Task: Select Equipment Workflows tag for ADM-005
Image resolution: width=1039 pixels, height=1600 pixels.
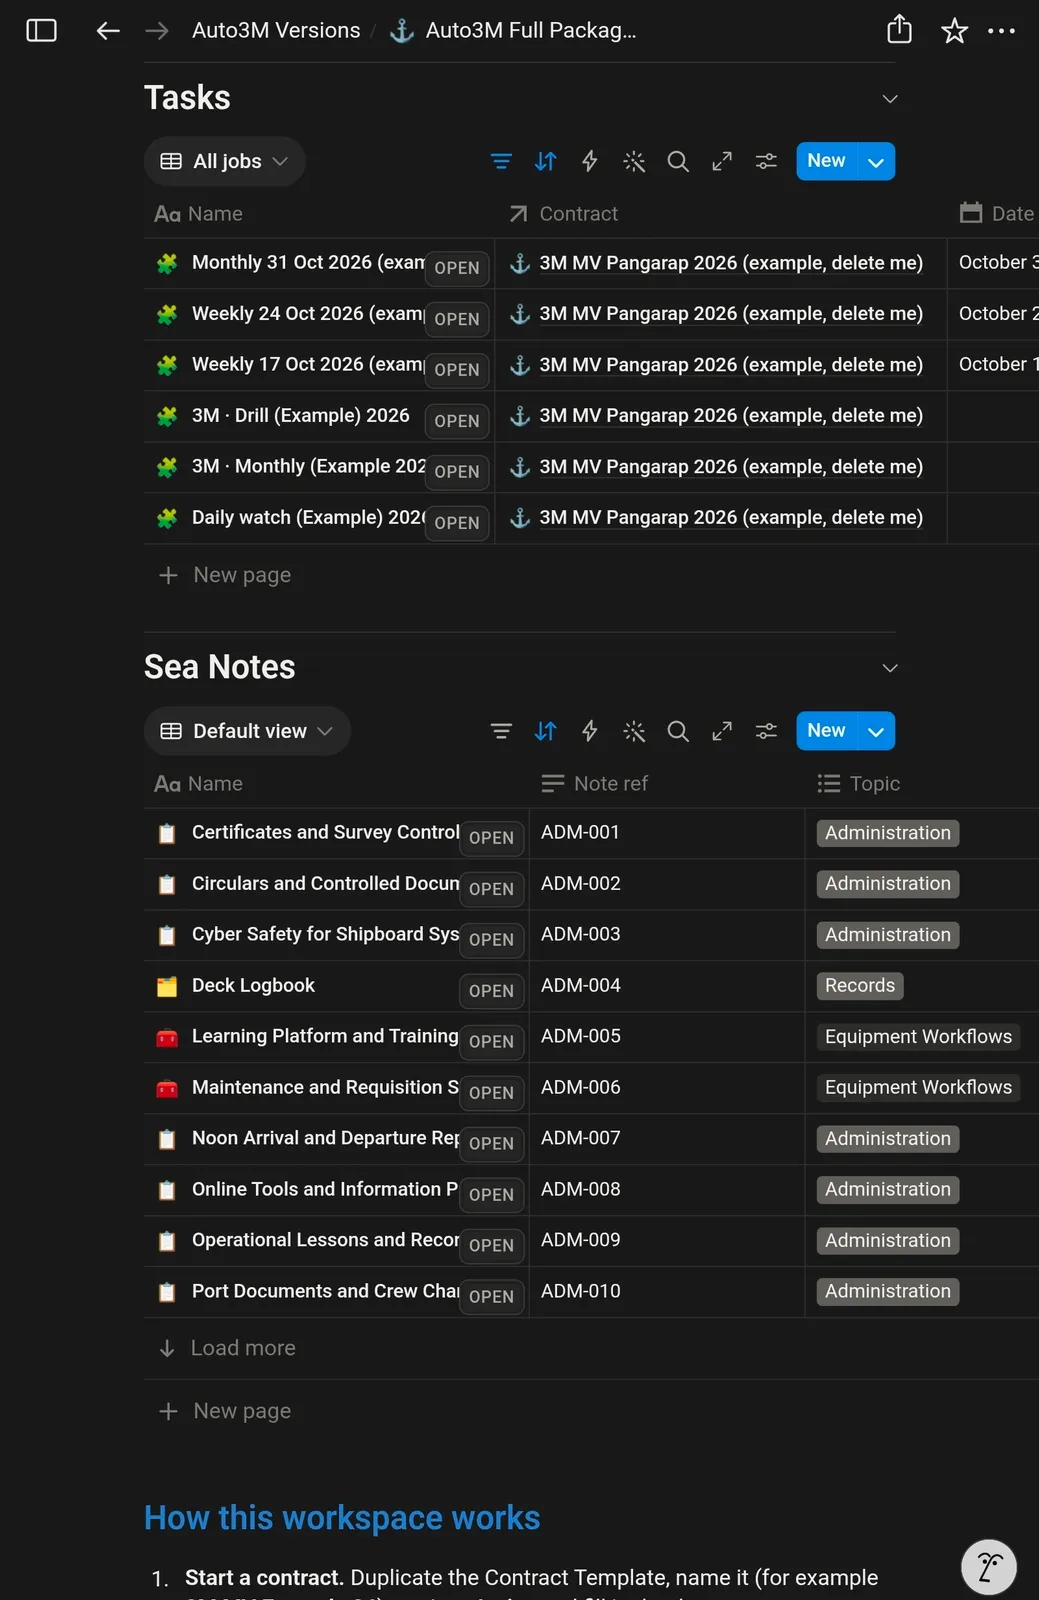Action: click(918, 1037)
